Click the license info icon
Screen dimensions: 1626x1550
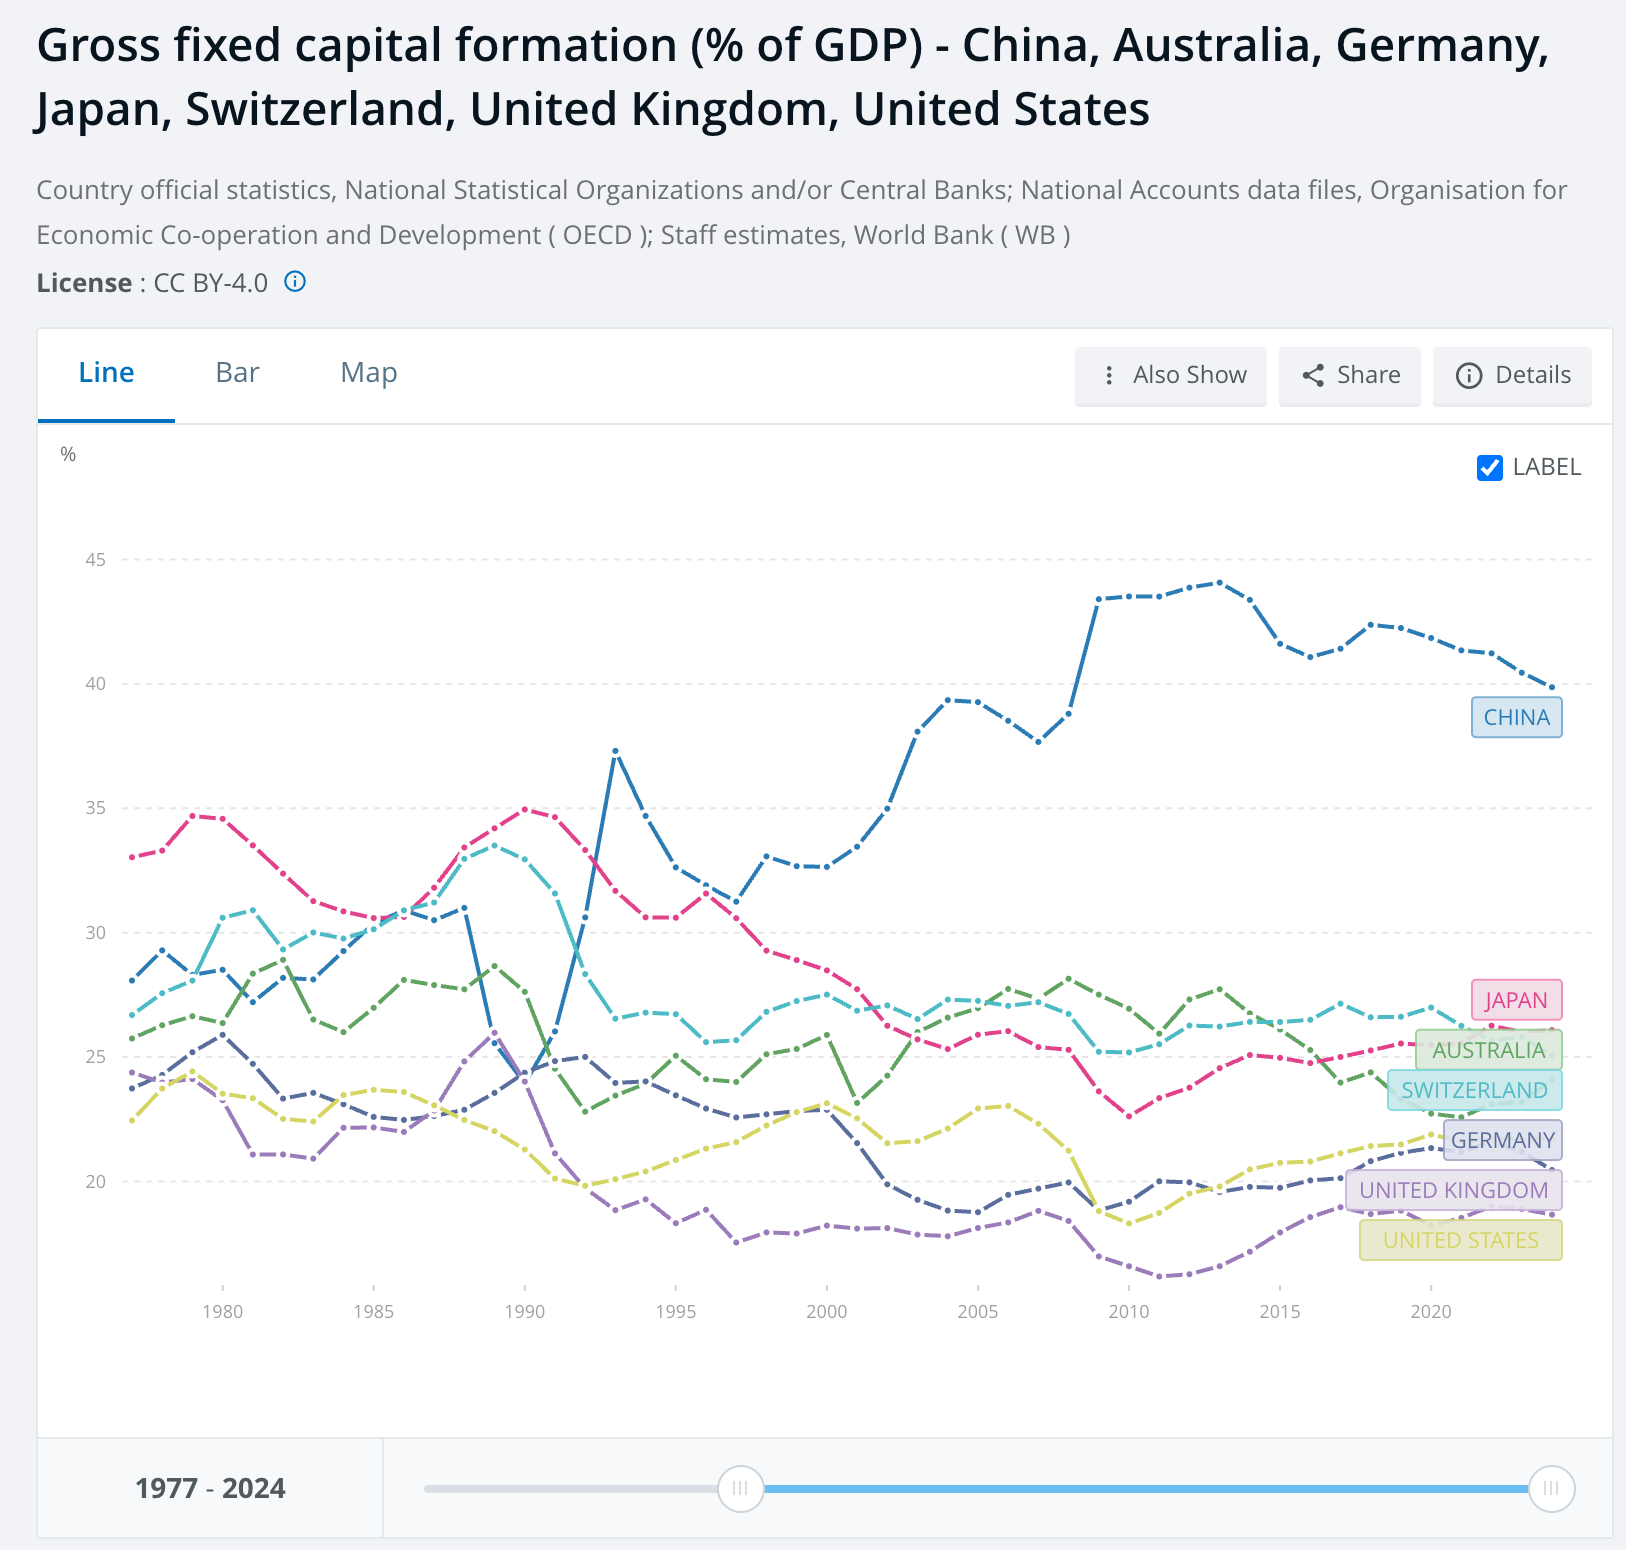click(295, 282)
